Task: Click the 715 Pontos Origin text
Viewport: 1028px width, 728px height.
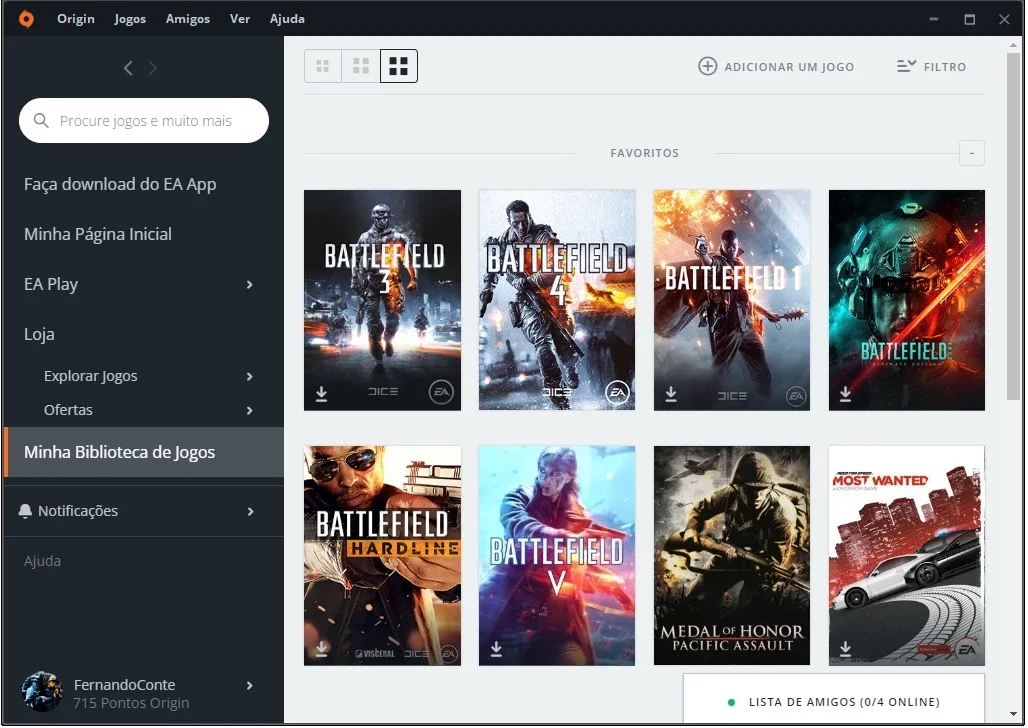Action: (x=131, y=703)
